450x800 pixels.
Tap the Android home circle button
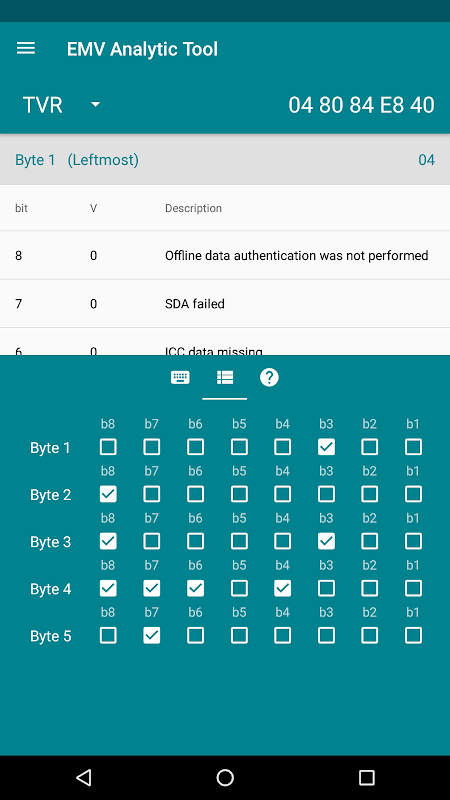[225, 778]
